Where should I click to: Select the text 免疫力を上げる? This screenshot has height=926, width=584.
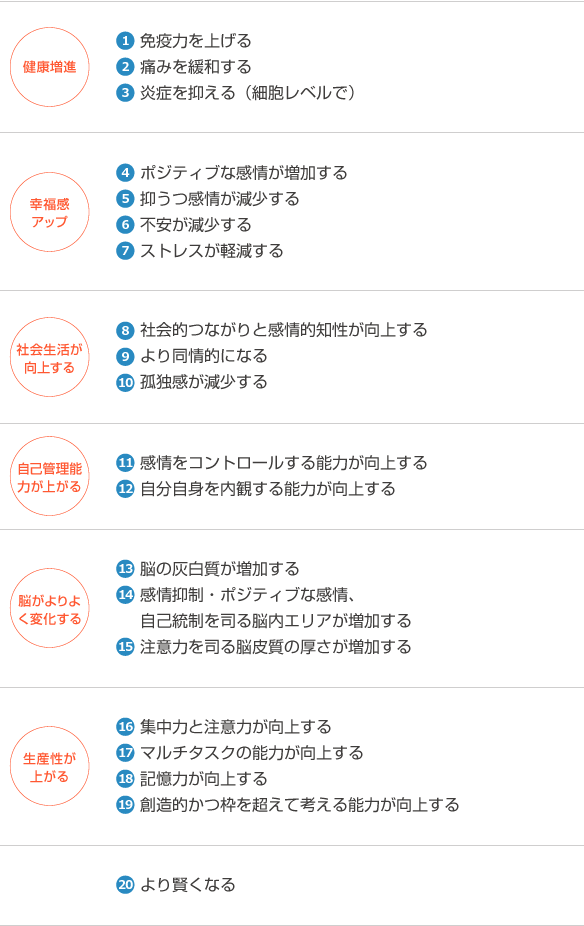(195, 41)
